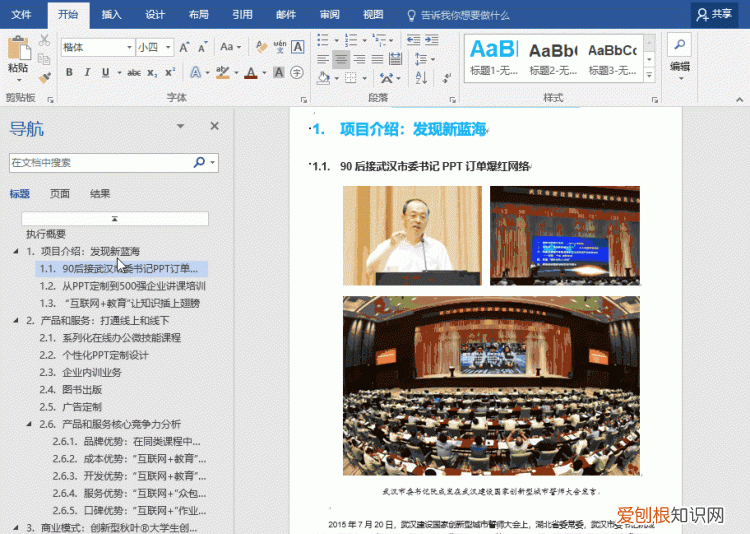Click the Format Painter brush icon
Image resolution: width=750 pixels, height=534 pixels.
[45, 77]
